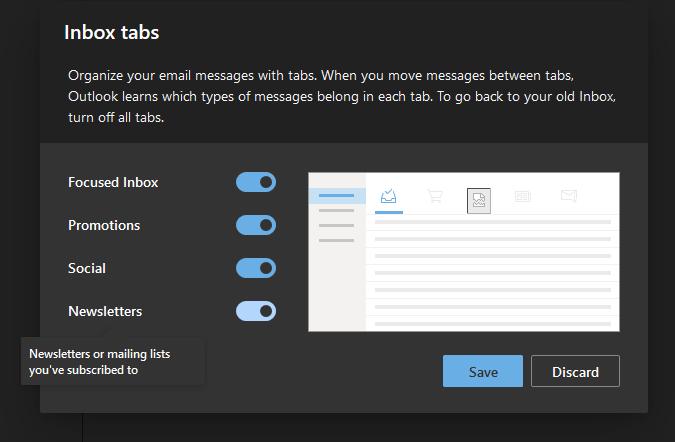Click the Promotions label text

pos(104,225)
